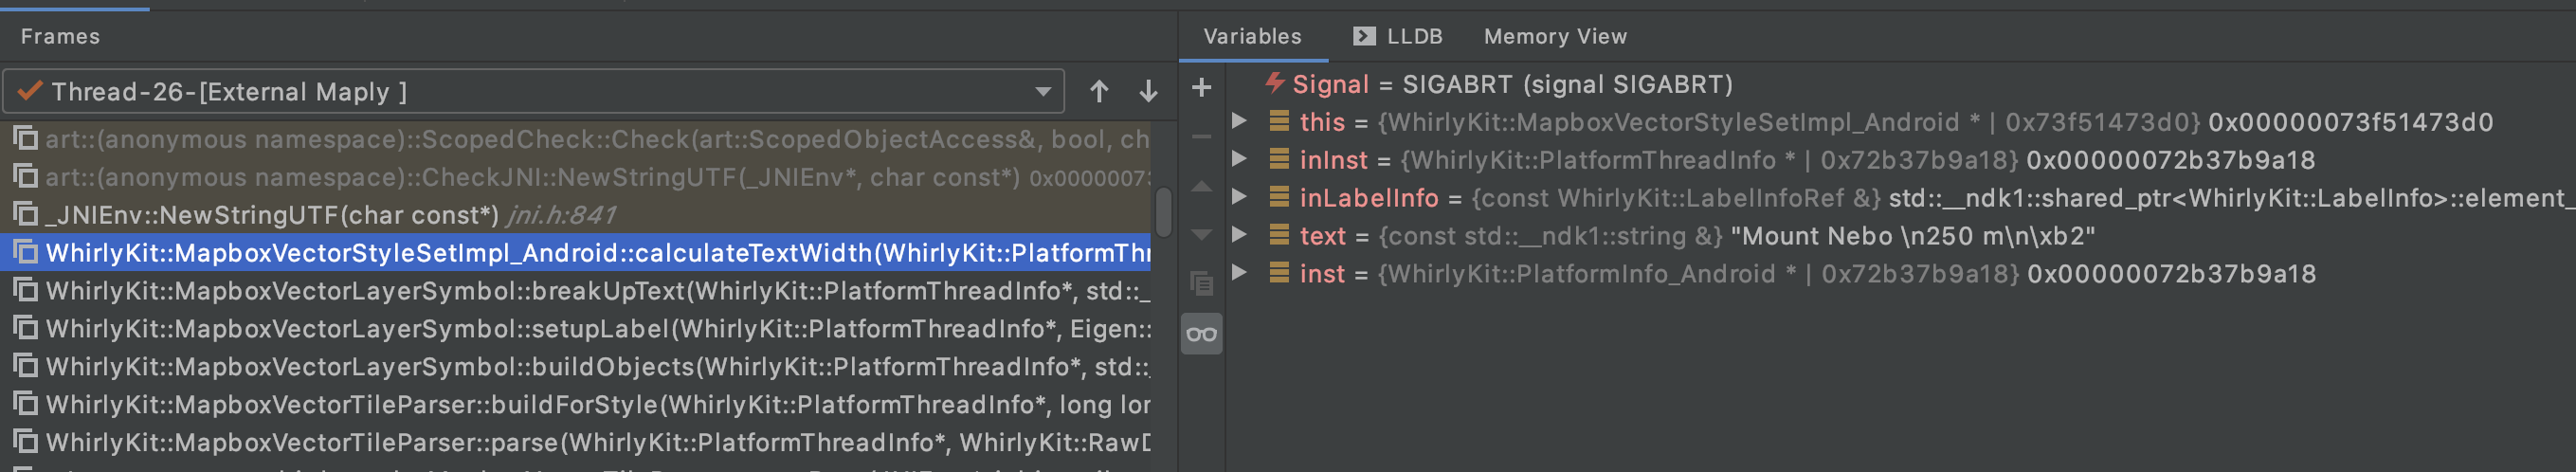Click the frame icon beside calculateTextWidth
This screenshot has height=472, width=2576.
click(25, 252)
